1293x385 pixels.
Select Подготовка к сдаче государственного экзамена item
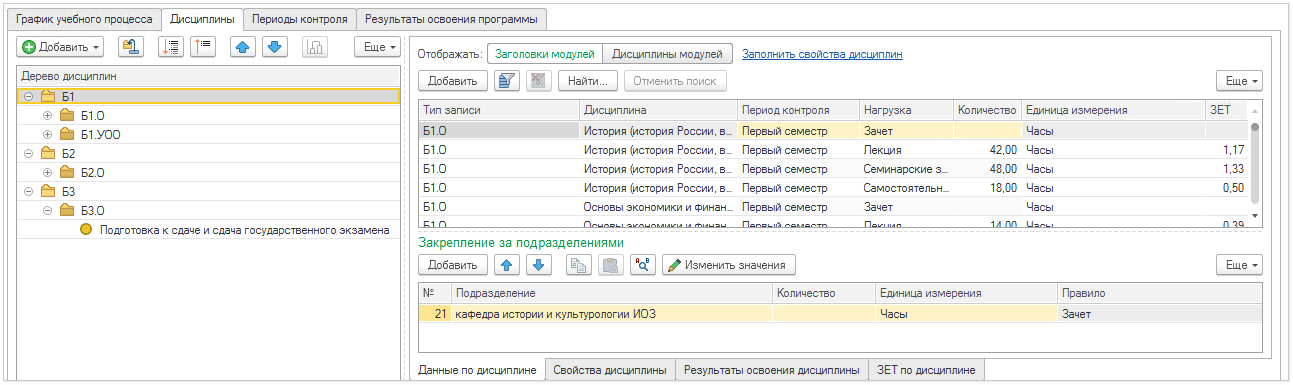coord(244,230)
